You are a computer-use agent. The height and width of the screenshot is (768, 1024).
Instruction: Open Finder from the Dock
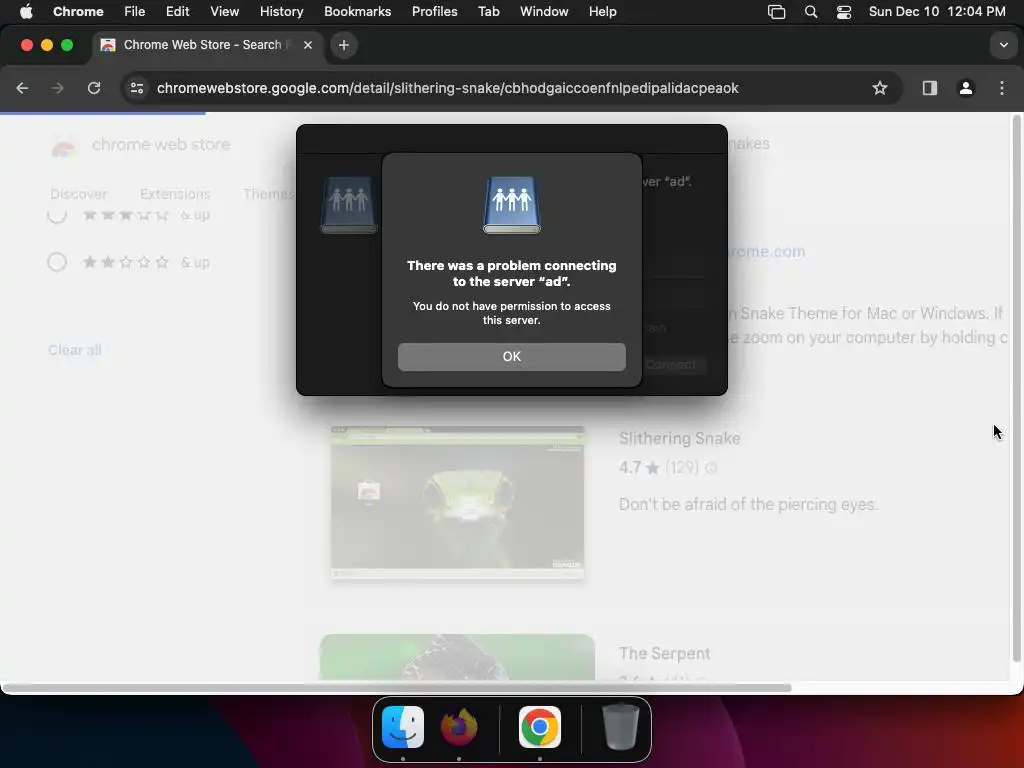coord(403,727)
